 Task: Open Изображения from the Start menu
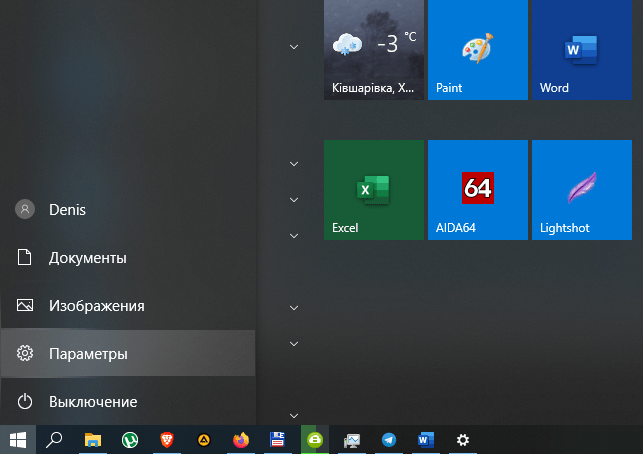(128, 306)
